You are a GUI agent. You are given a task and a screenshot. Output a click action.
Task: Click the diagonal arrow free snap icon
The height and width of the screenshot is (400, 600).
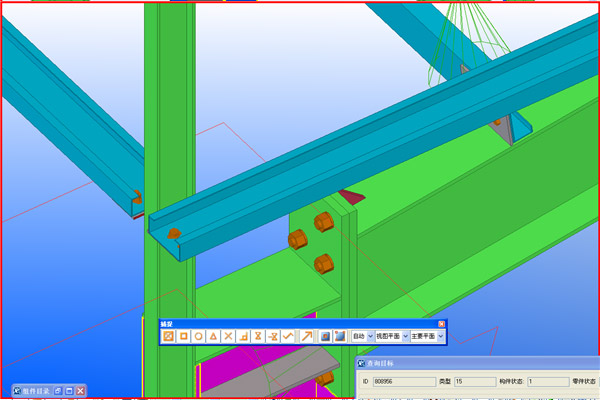307,336
